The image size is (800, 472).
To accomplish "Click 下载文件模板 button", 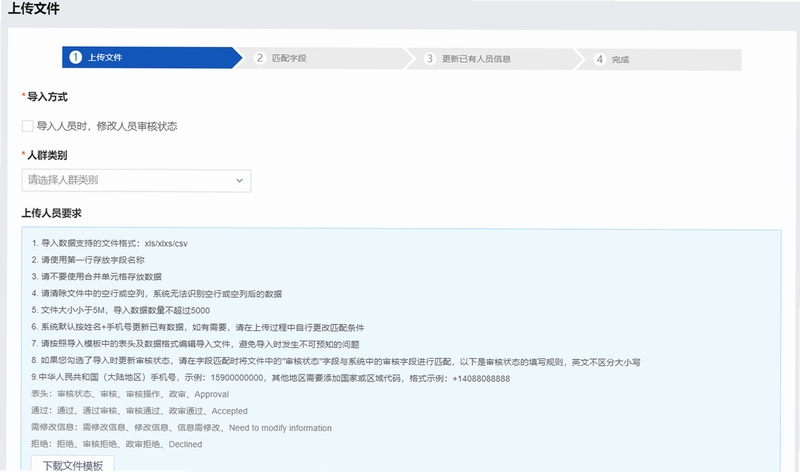I will point(72,465).
